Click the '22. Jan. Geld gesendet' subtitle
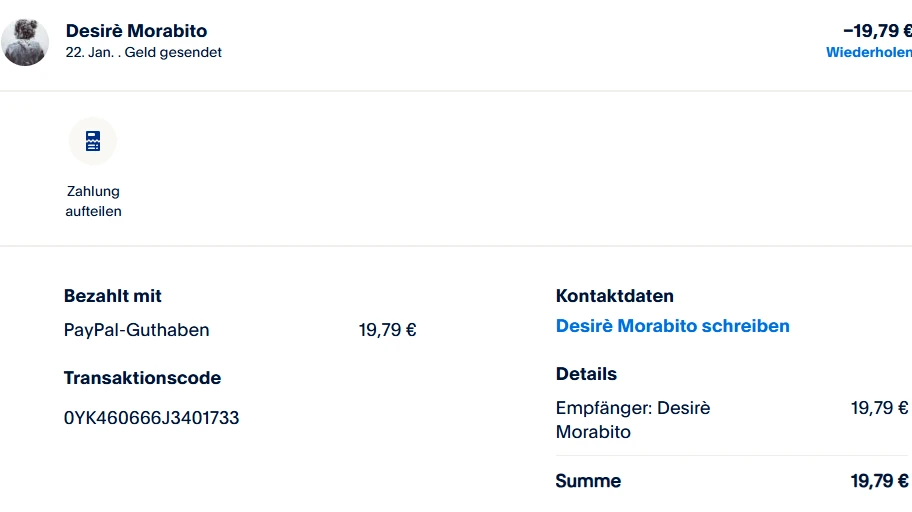 click(143, 53)
